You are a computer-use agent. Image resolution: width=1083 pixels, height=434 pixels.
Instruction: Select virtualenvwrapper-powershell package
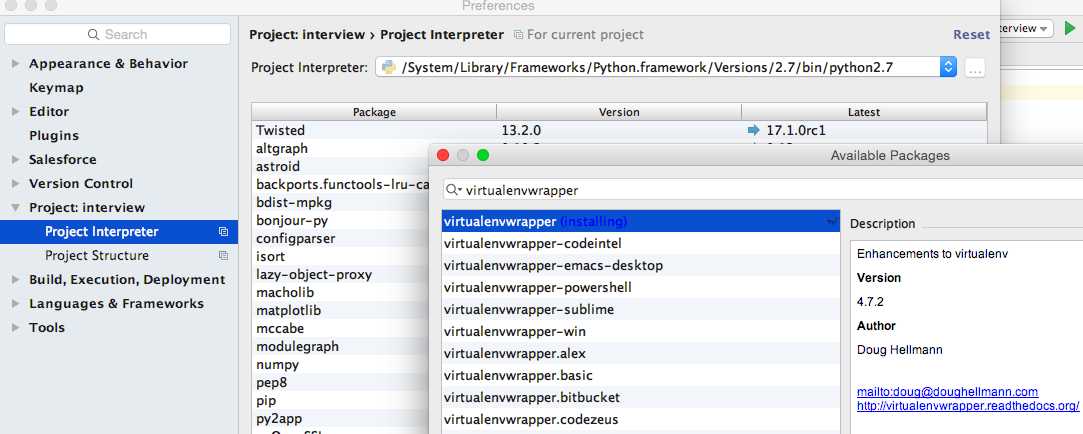pos(640,287)
